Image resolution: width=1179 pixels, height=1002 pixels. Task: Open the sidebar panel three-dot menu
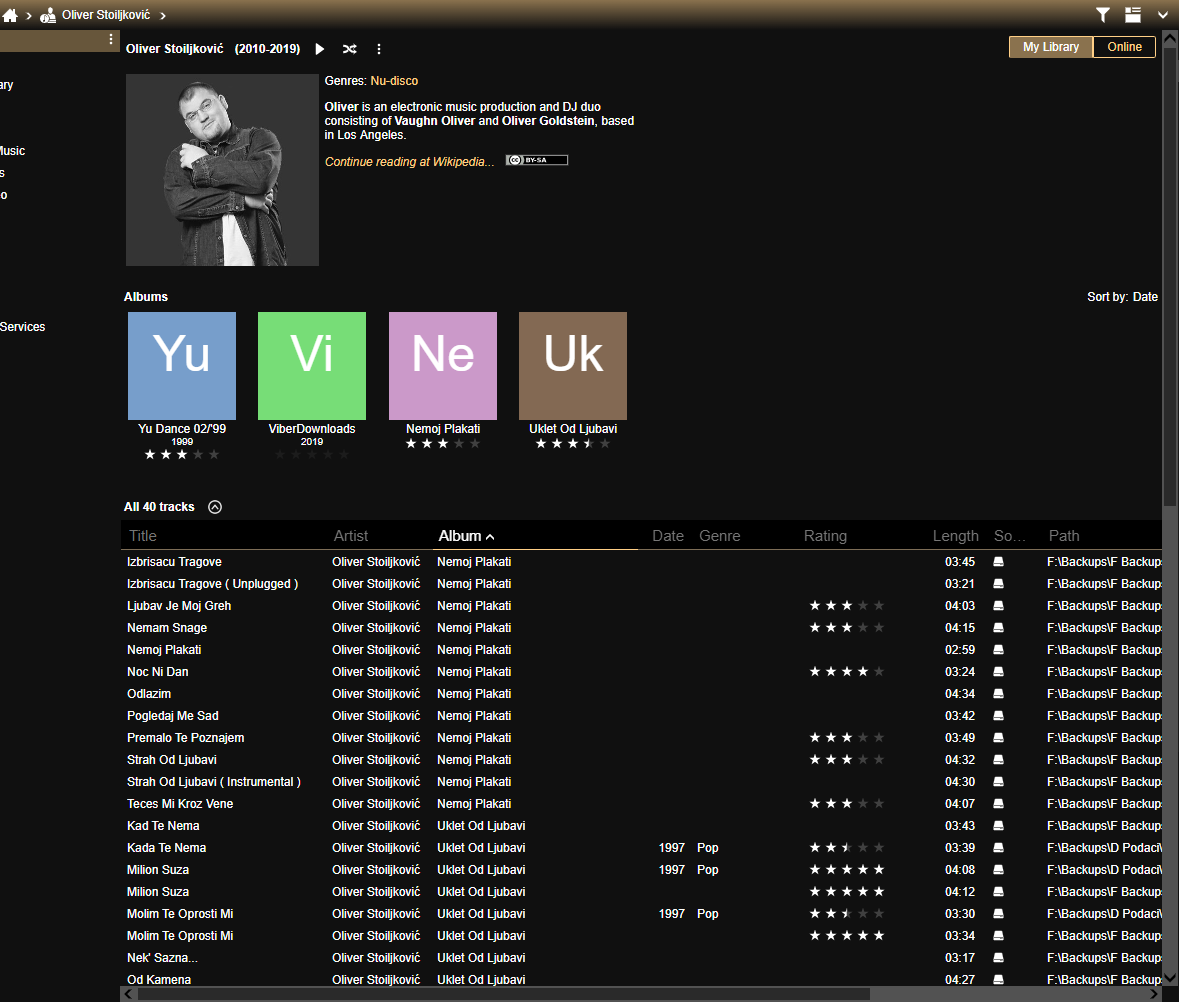(111, 40)
